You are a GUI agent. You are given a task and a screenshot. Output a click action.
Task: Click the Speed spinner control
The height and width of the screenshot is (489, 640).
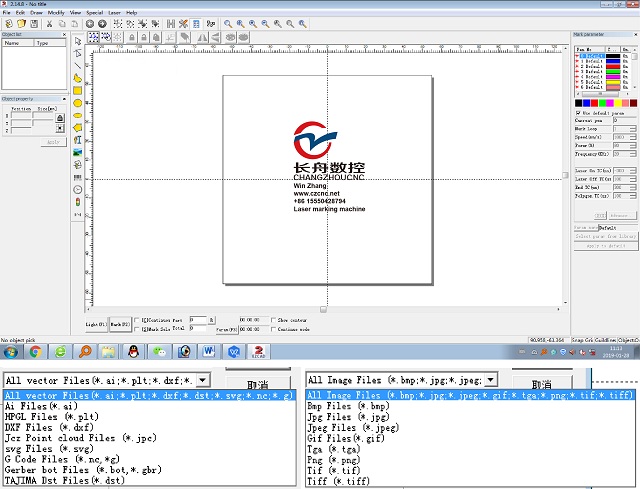point(633,137)
